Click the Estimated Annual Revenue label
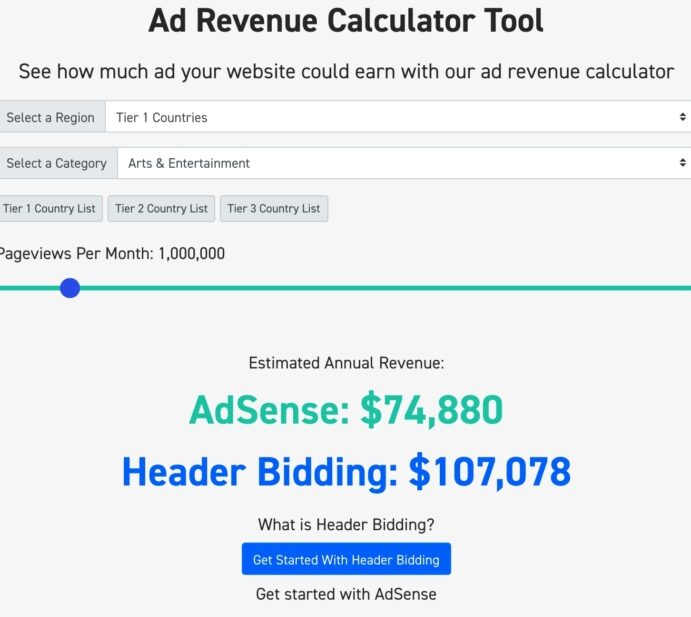Image resolution: width=691 pixels, height=617 pixels. tap(346, 363)
